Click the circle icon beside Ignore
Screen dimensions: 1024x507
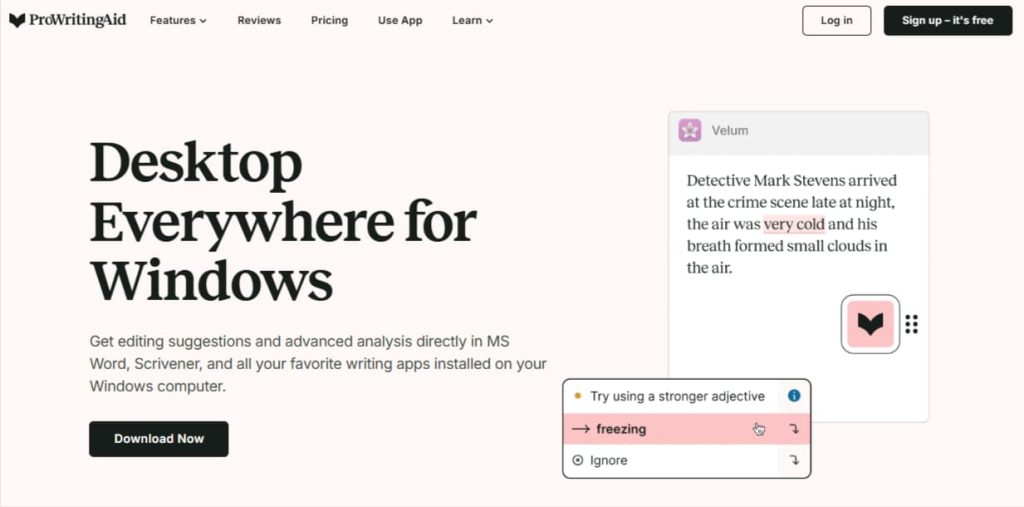tap(577, 460)
